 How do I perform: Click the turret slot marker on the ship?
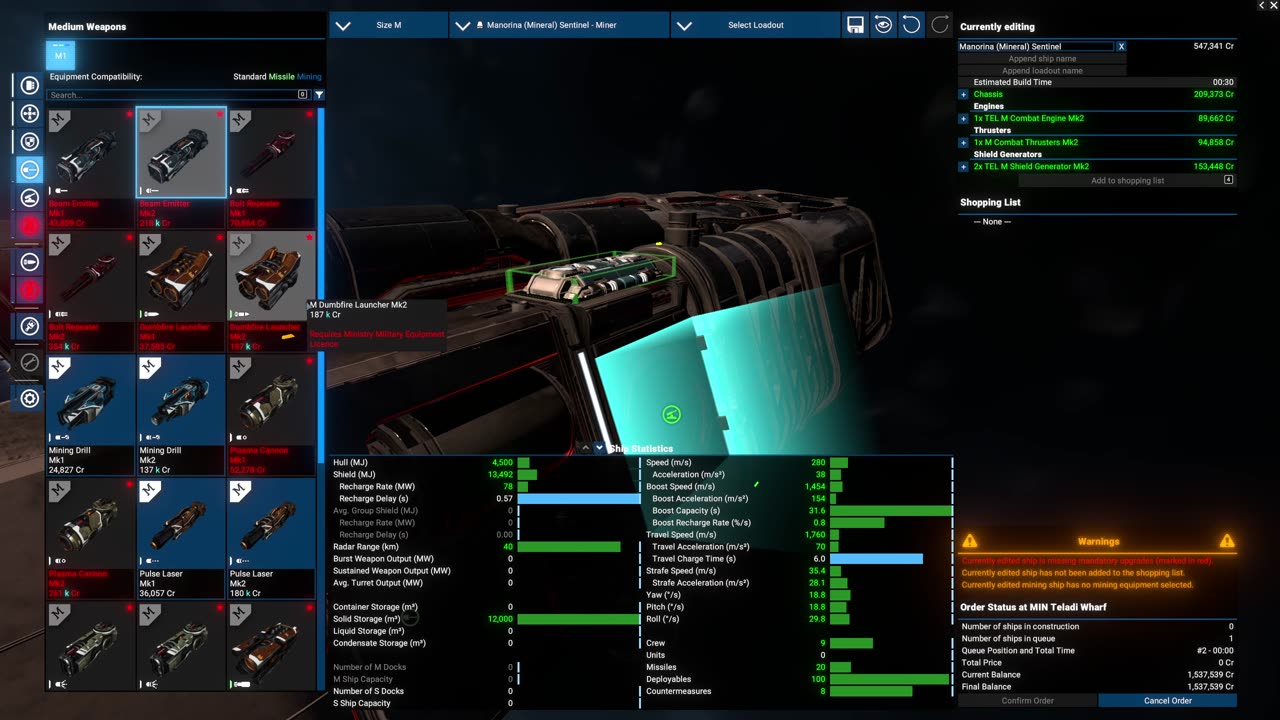[x=672, y=414]
